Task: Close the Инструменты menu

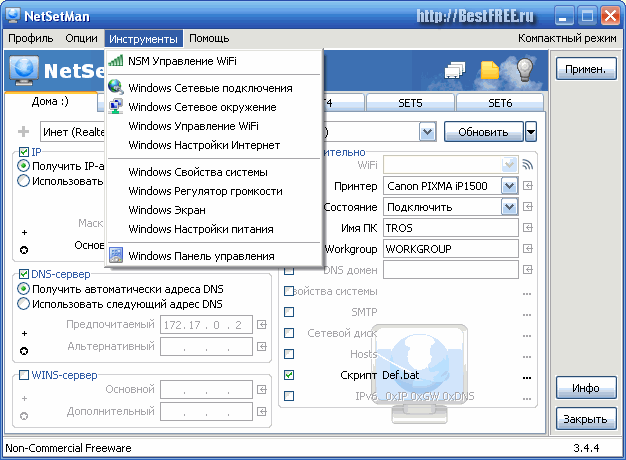Action: (143, 39)
